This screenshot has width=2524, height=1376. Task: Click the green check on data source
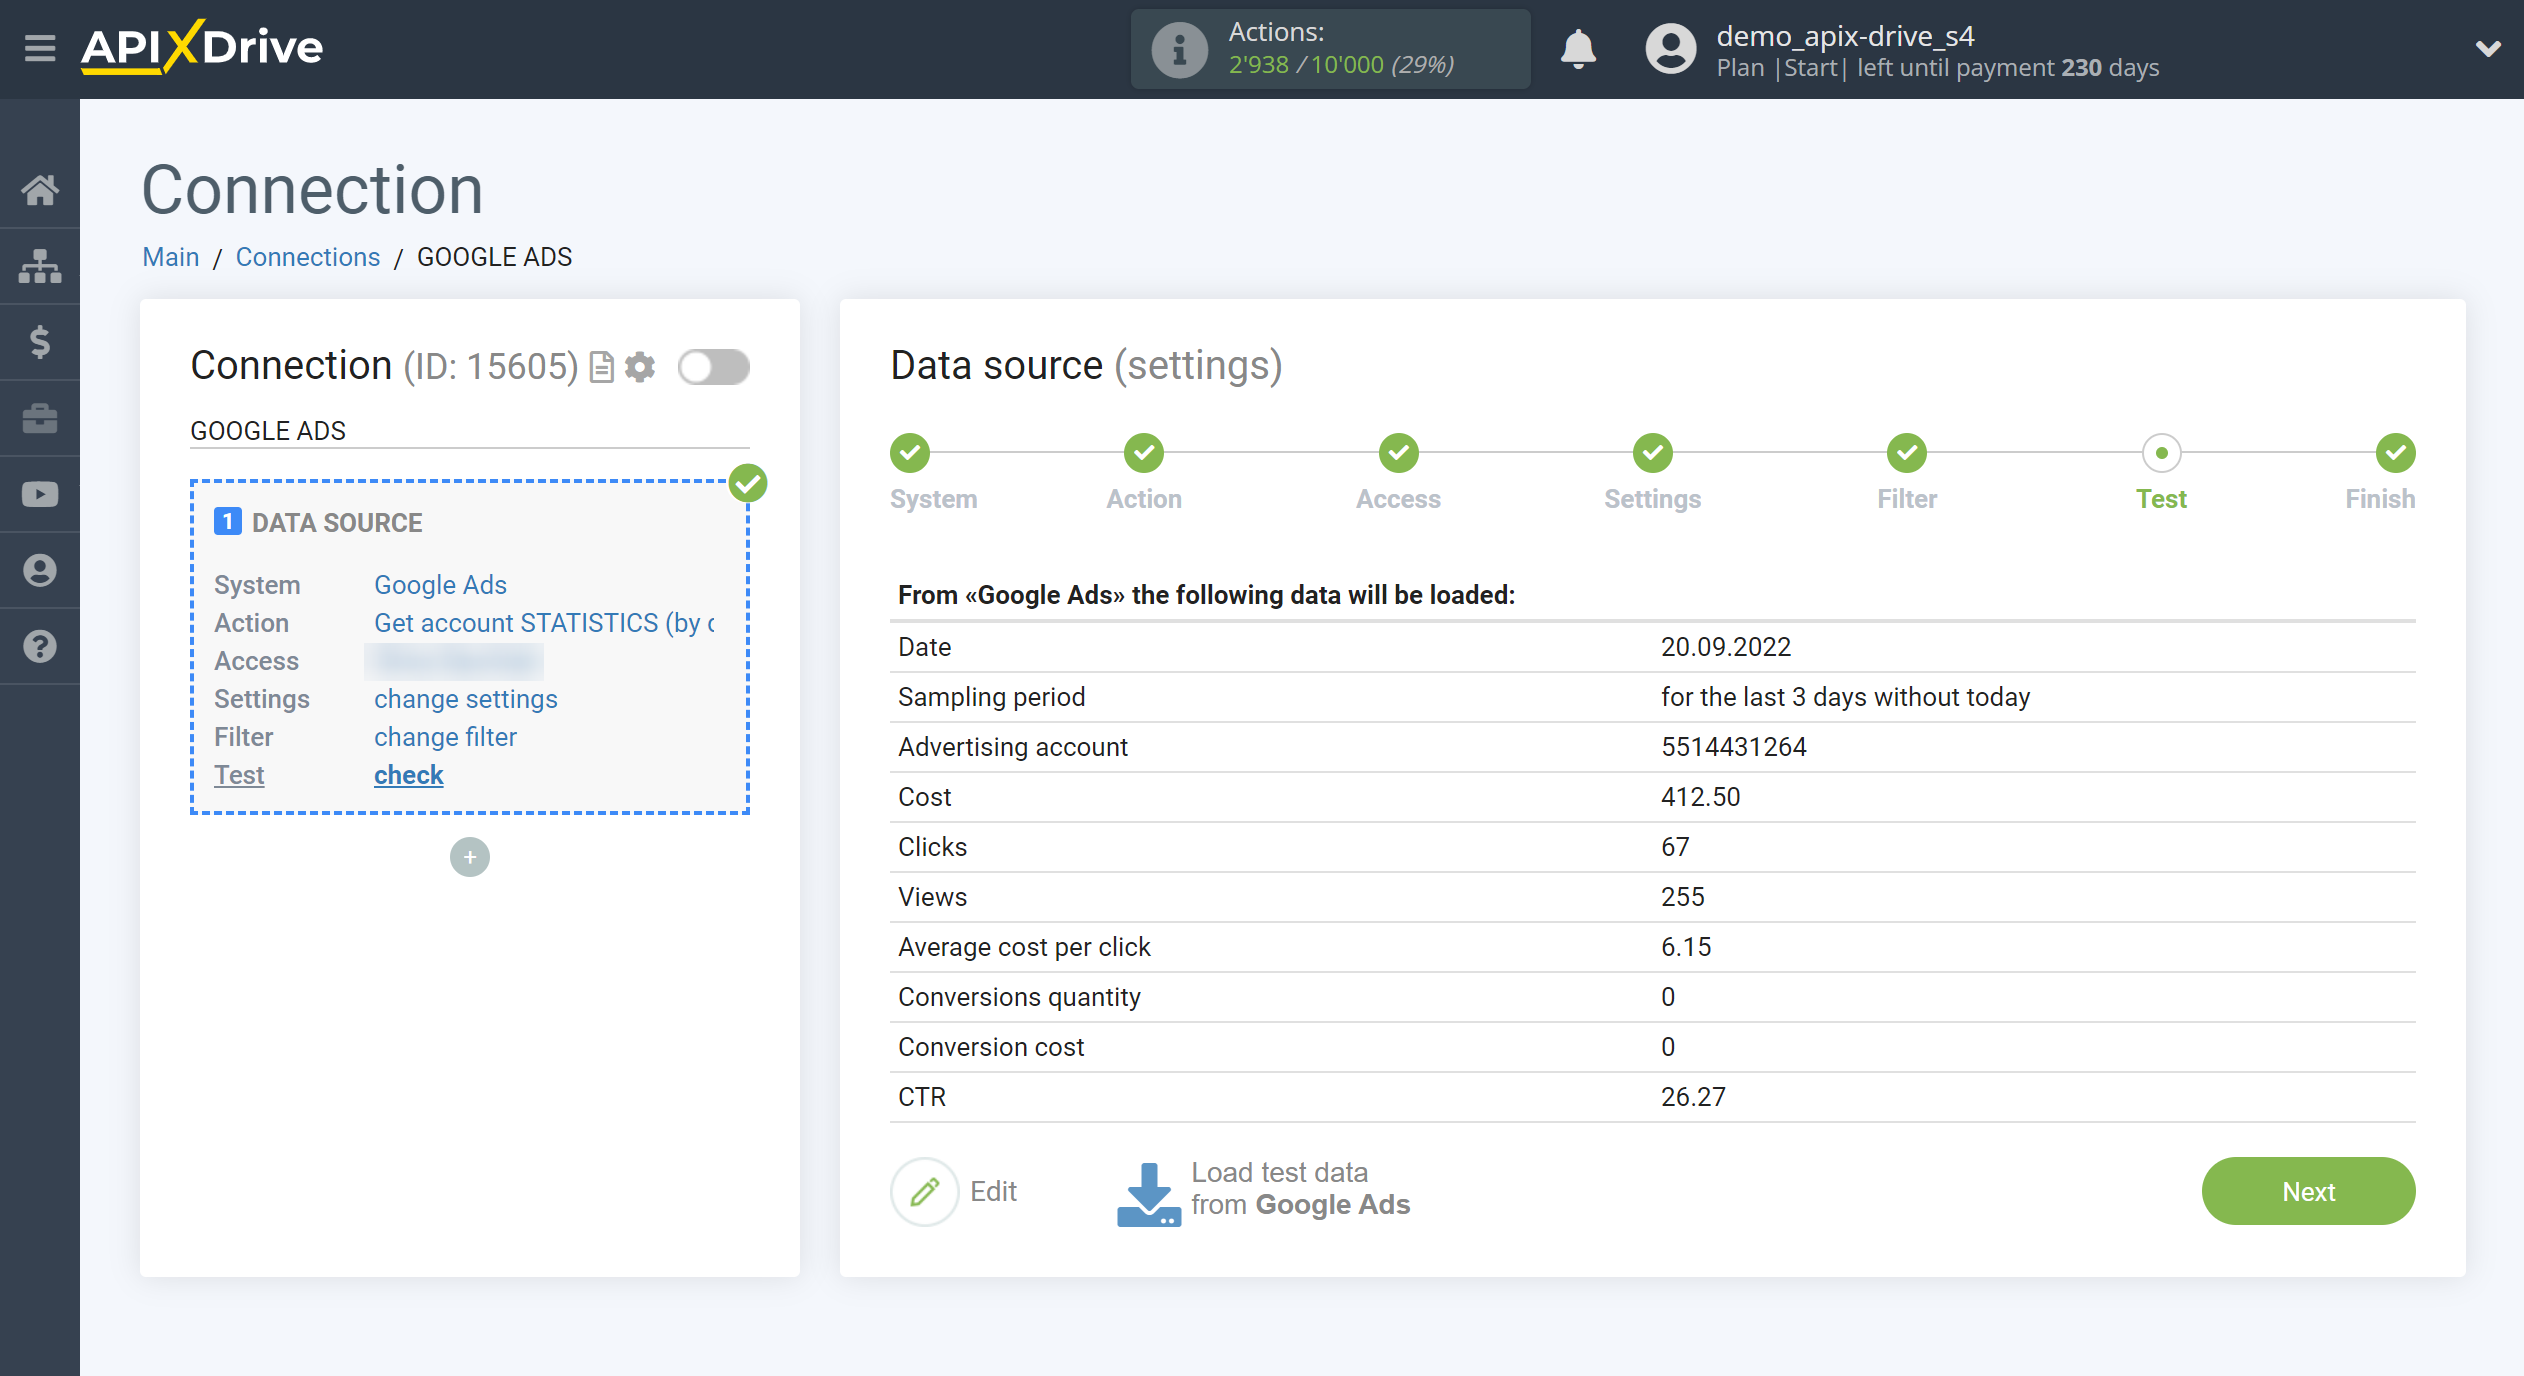point(748,483)
